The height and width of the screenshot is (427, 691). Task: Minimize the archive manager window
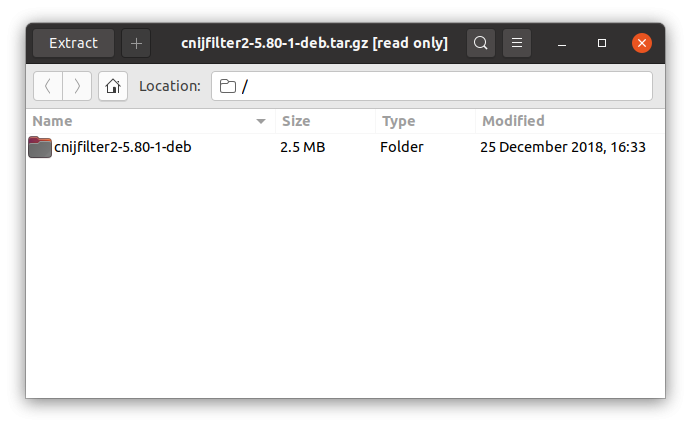tap(562, 43)
